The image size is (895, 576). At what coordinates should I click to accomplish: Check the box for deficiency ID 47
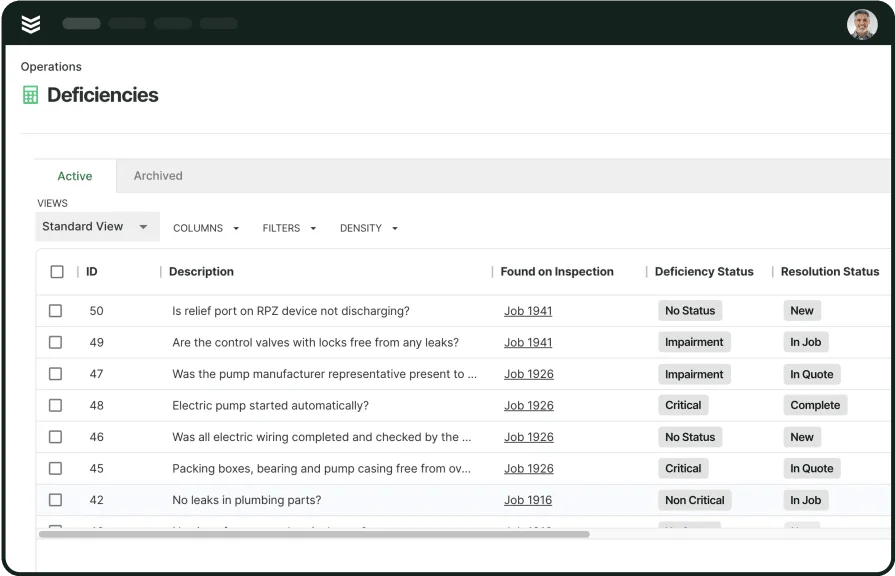(x=55, y=374)
